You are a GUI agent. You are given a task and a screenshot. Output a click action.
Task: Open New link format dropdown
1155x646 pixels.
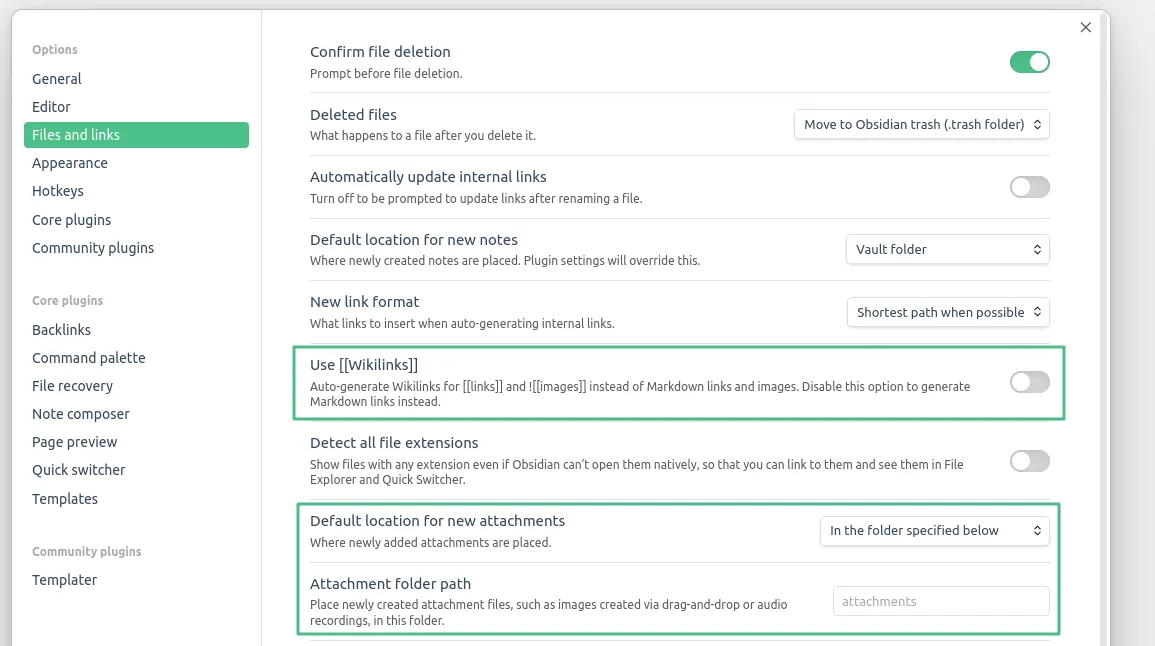tap(947, 312)
